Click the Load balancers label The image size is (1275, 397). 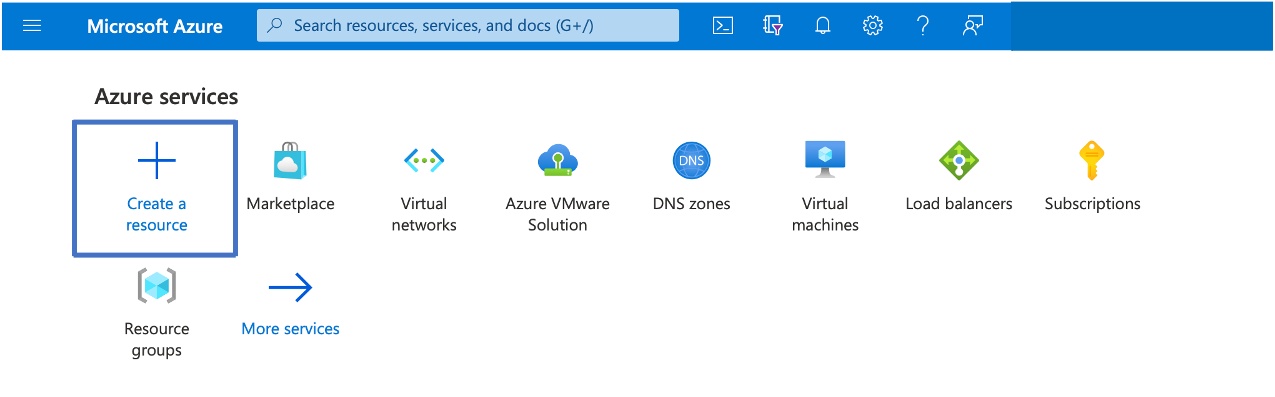(x=959, y=204)
